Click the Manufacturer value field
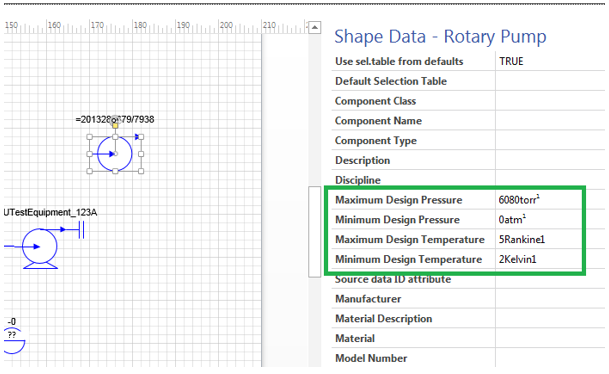Image resolution: width=609 pixels, height=374 pixels. pos(550,299)
